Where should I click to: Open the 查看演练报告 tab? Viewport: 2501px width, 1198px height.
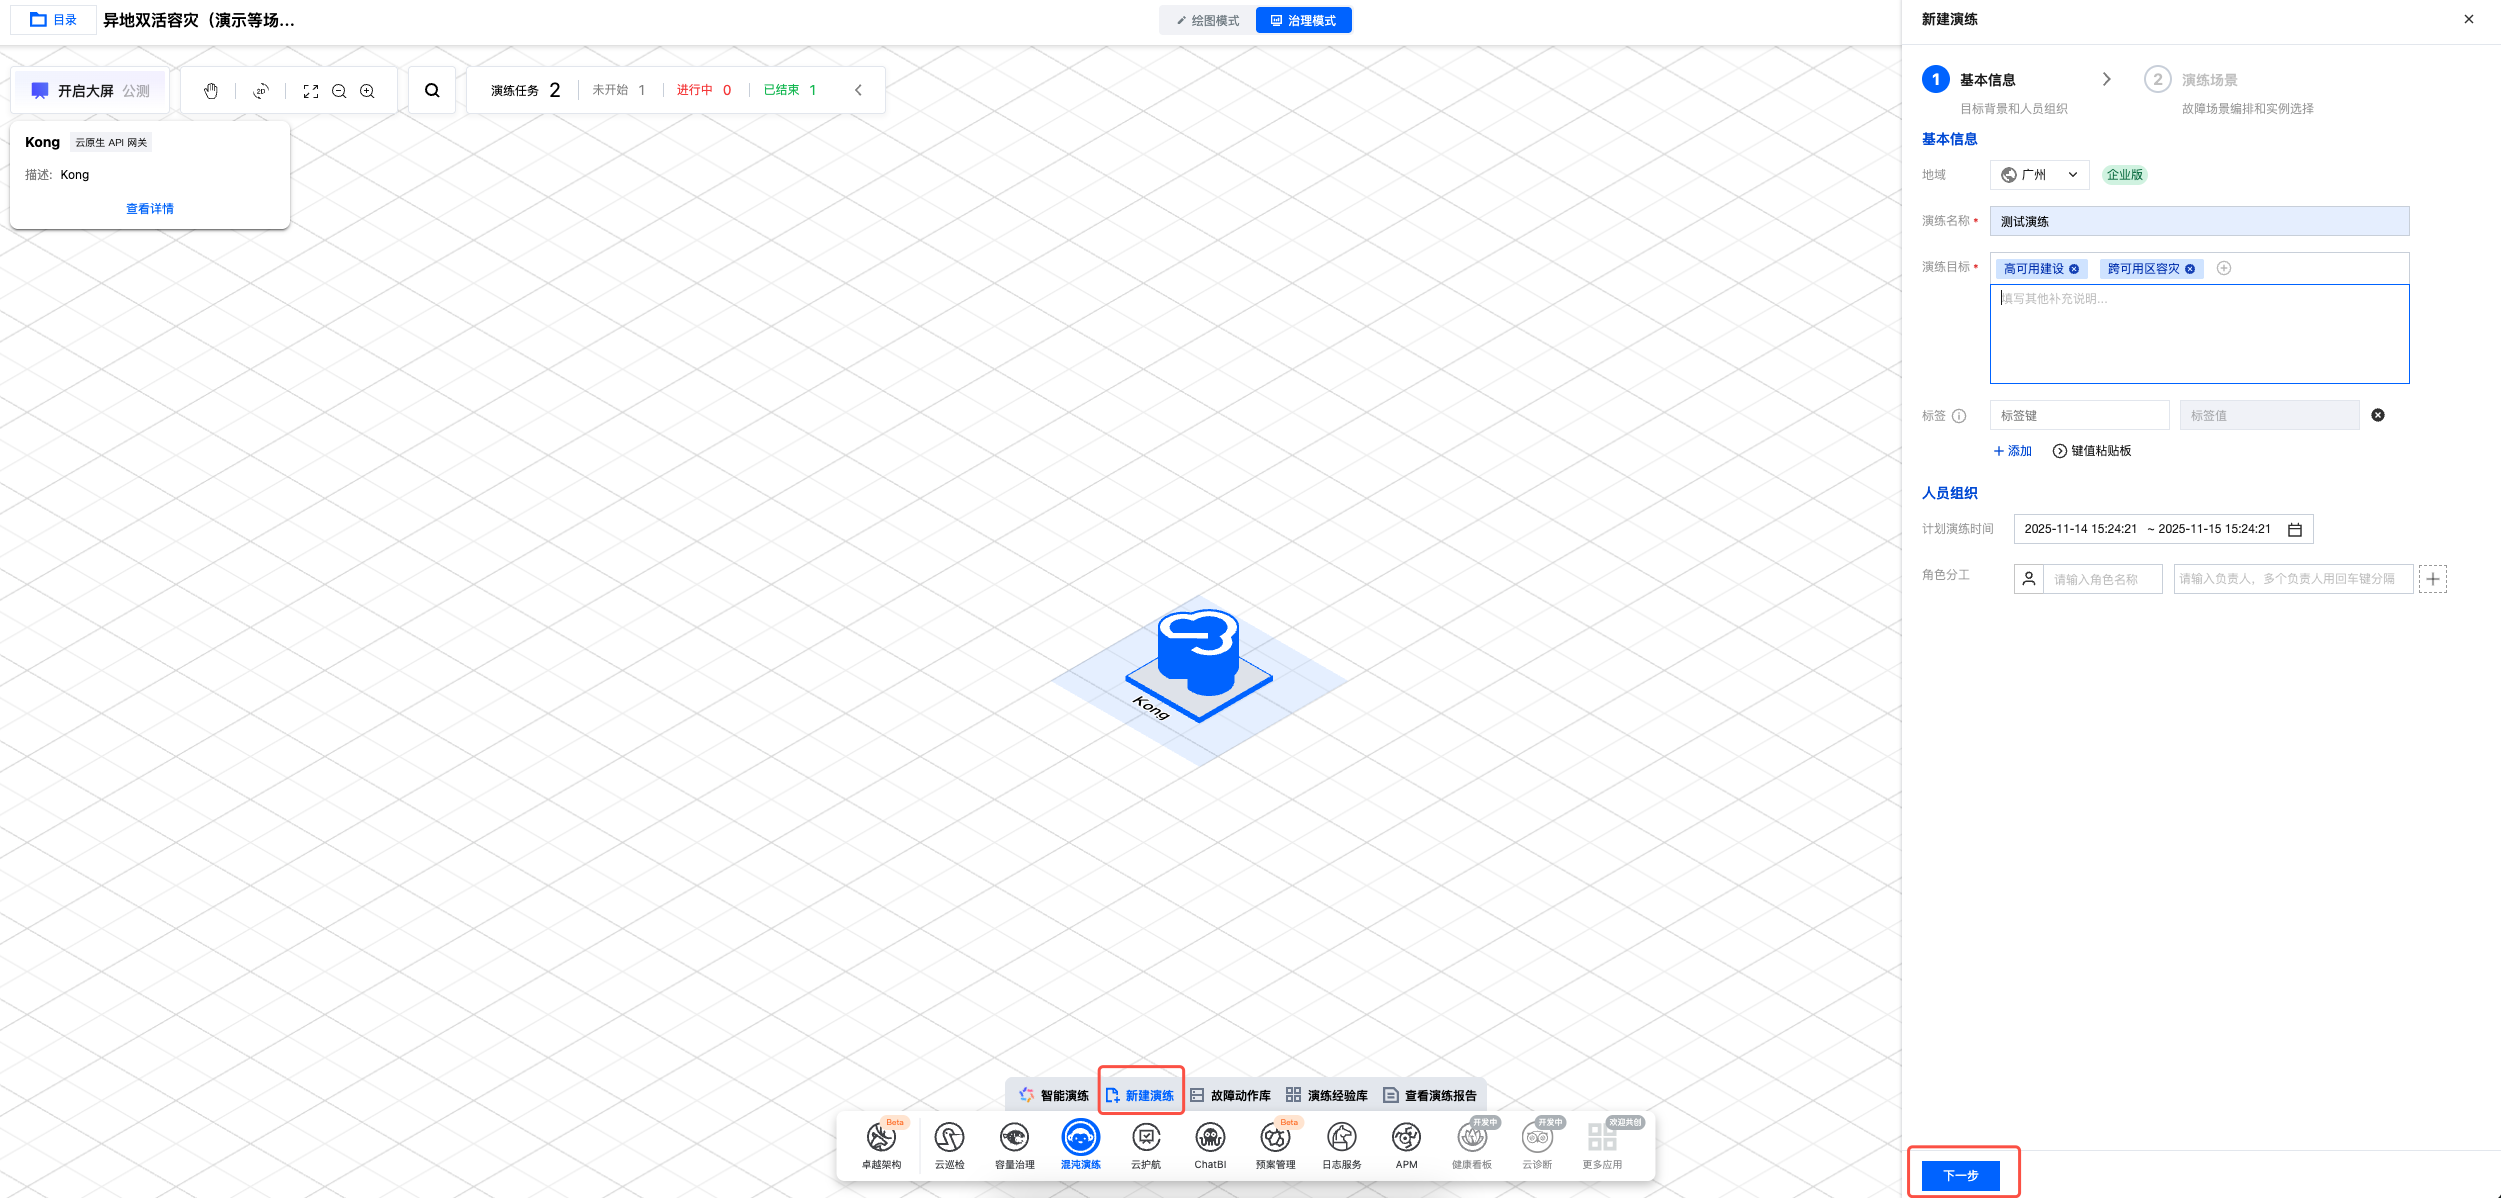point(1430,1096)
